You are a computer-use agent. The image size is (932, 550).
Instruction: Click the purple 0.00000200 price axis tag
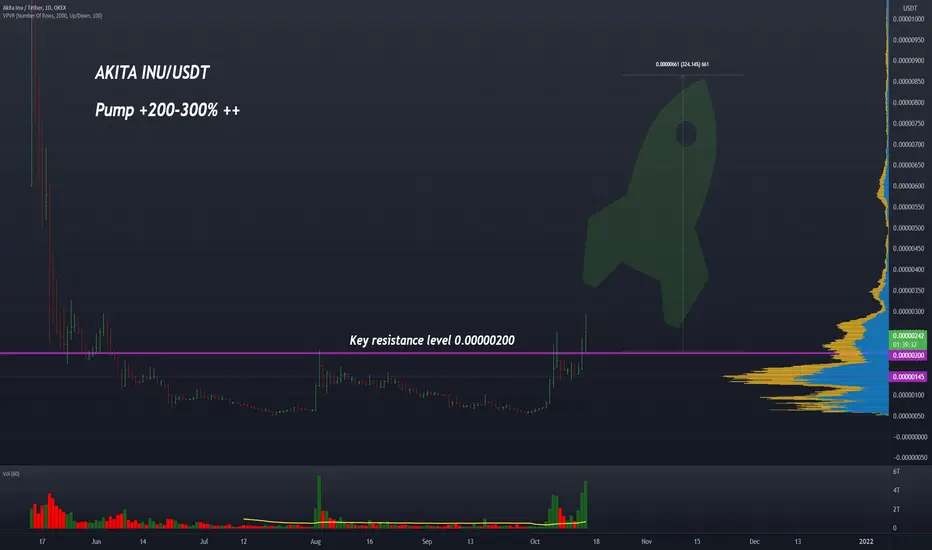(908, 355)
